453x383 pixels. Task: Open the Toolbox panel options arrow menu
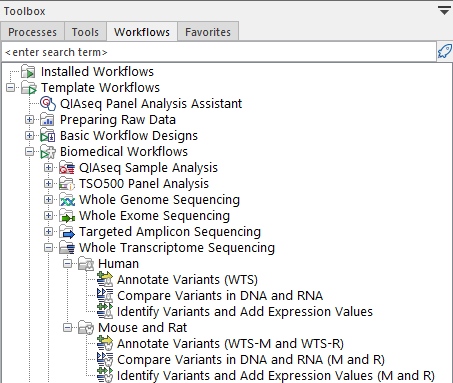(x=444, y=11)
